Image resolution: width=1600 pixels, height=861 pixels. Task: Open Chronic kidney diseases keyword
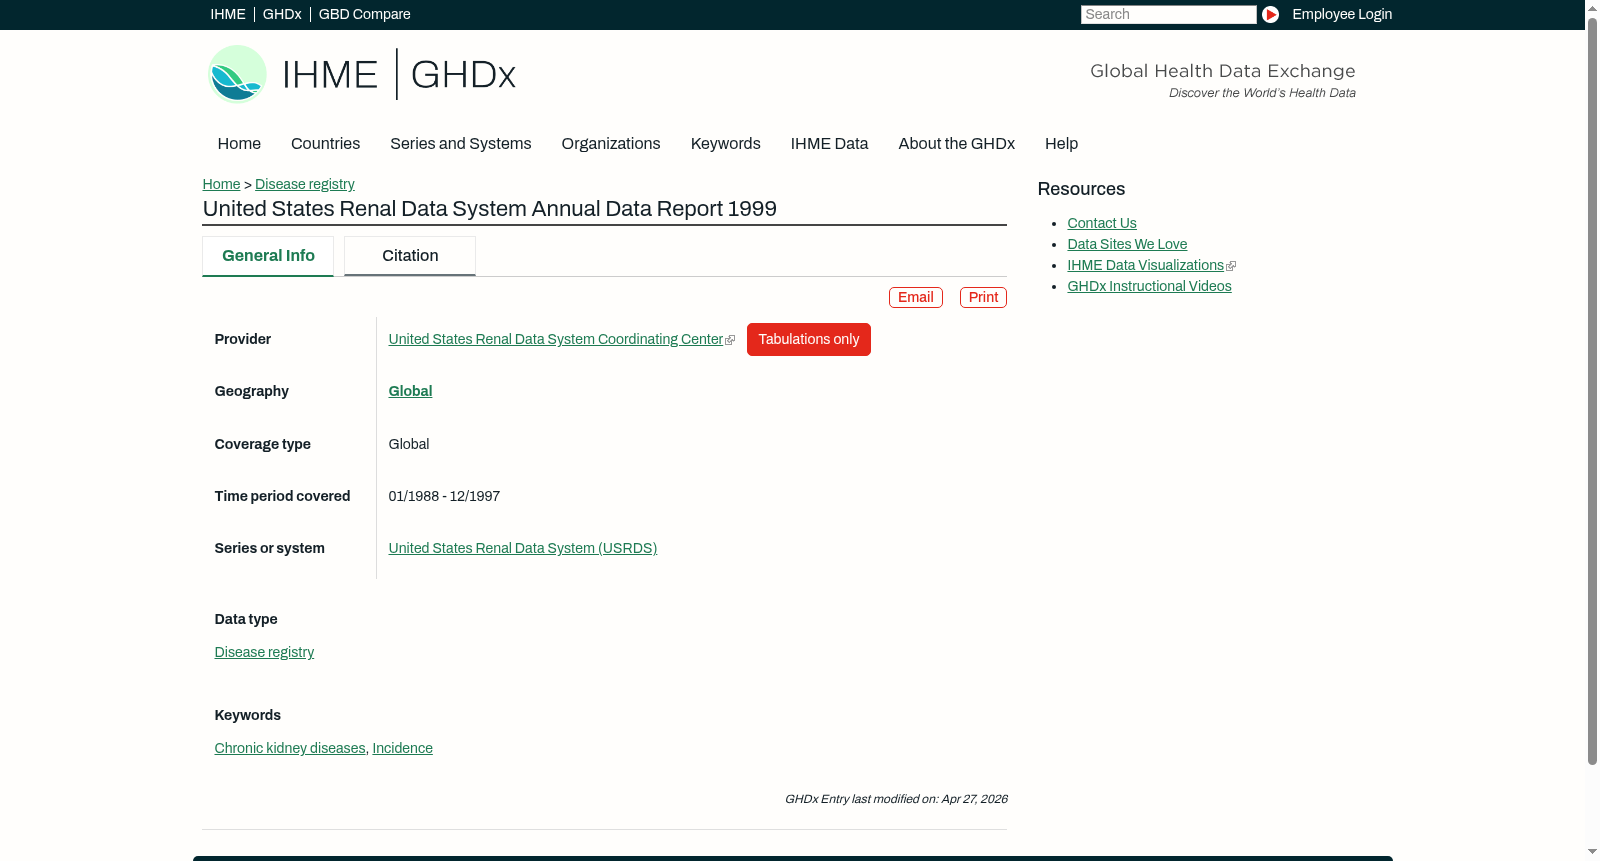290,749
